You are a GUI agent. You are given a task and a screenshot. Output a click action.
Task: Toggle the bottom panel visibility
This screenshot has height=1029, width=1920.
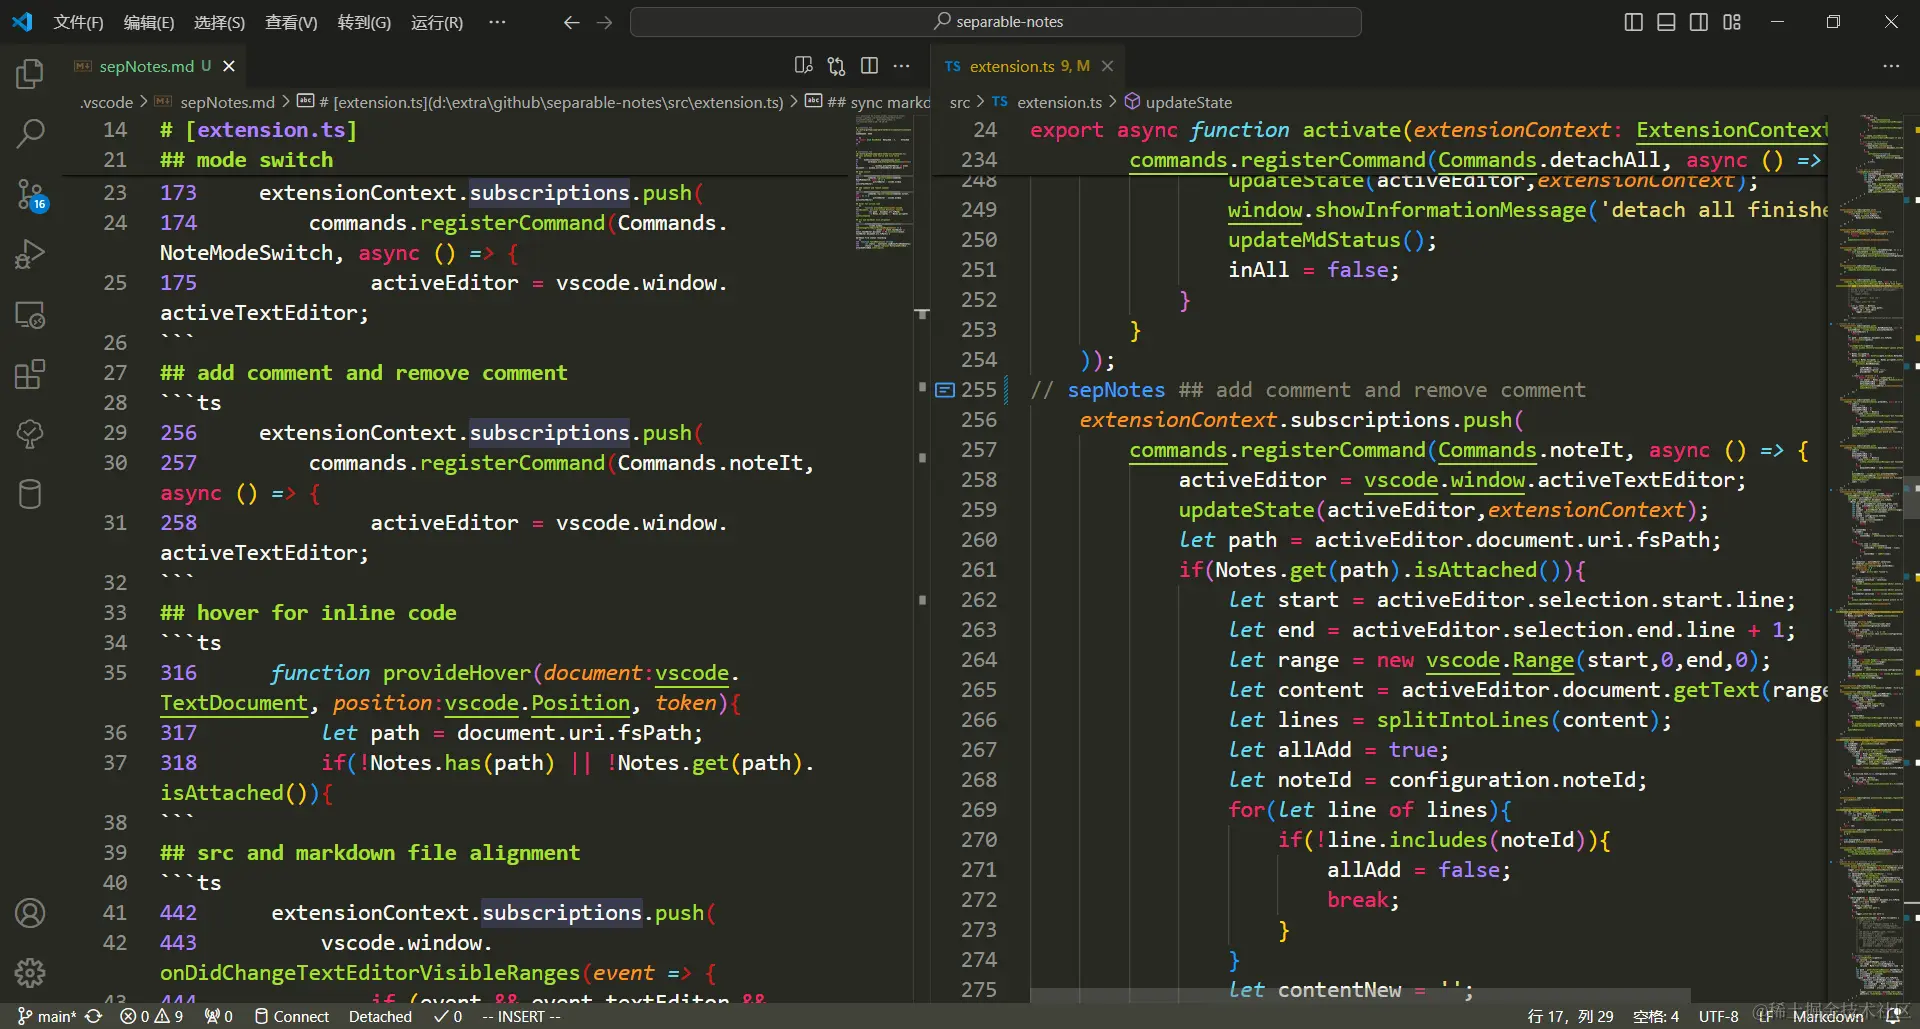point(1666,22)
